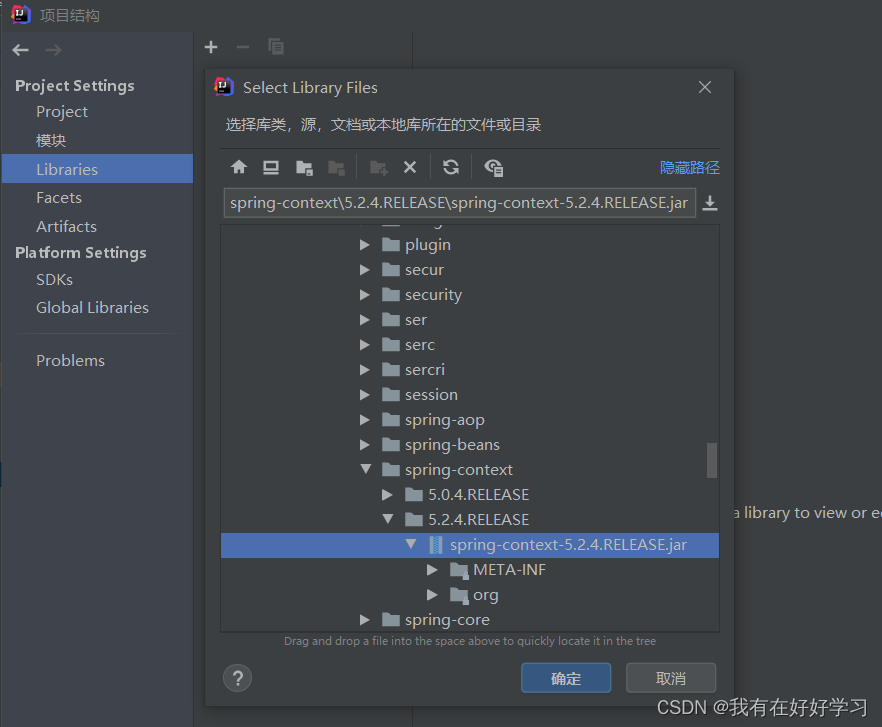
Task: Select the serc folder row
Action: (470, 344)
